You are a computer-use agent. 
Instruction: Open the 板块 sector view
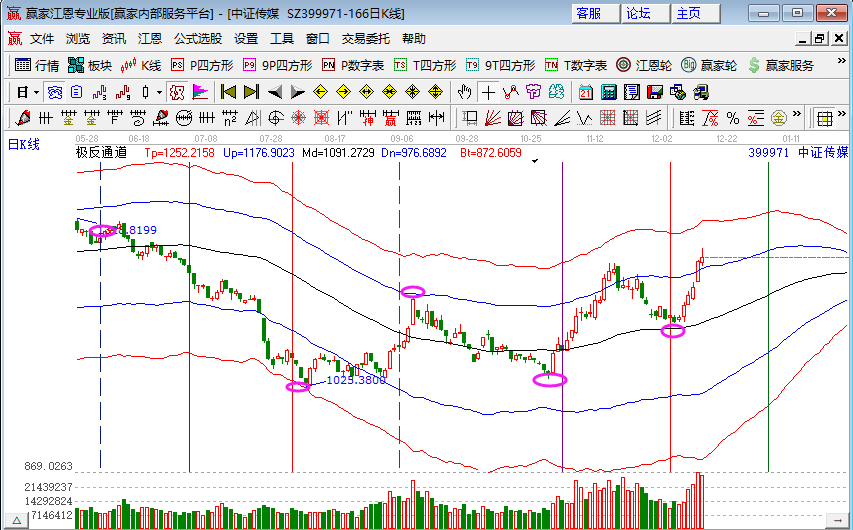[x=90, y=65]
